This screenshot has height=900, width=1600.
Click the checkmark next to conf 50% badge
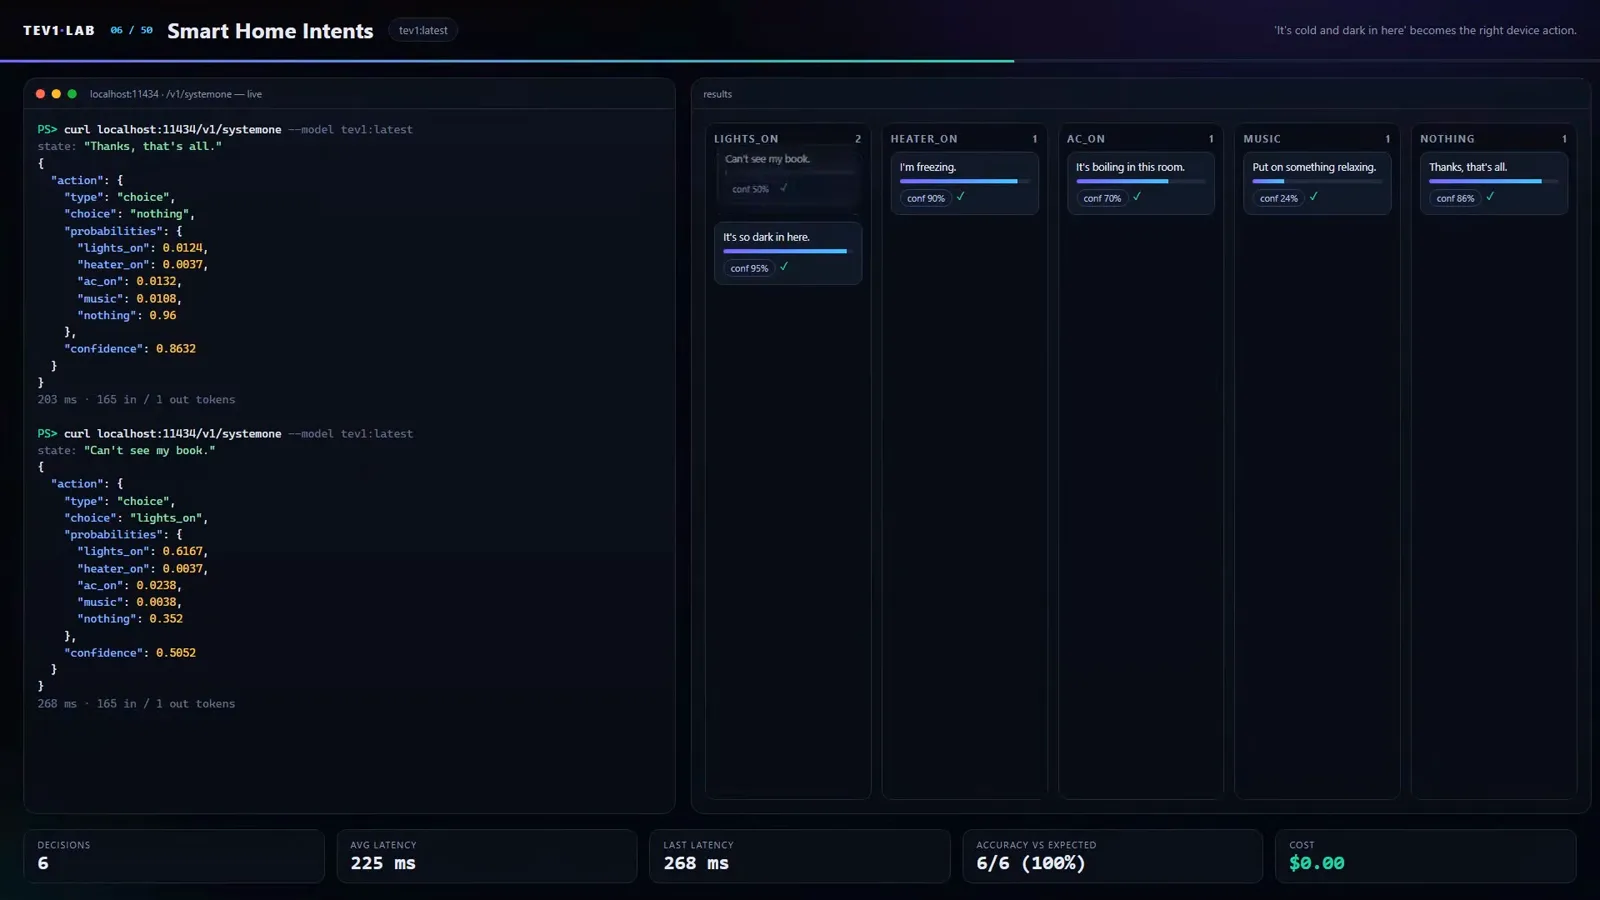[784, 188]
